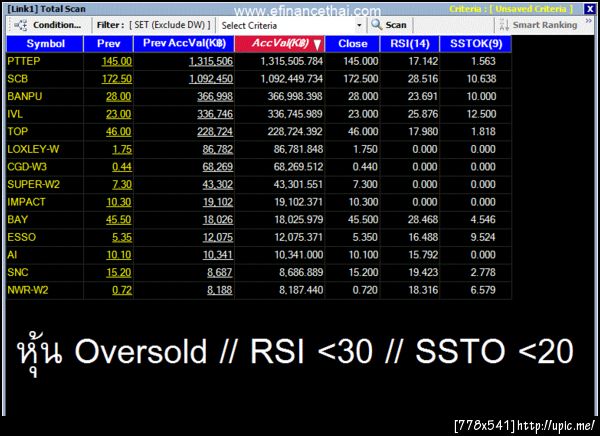Select the IMPACT symbol
Image resolution: width=600 pixels, height=436 pixels.
point(26,202)
